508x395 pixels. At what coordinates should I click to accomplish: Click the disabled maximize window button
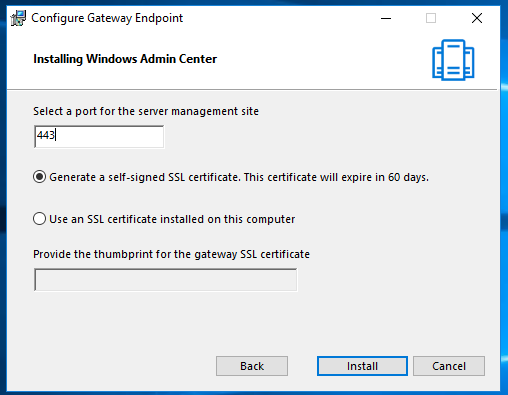point(431,18)
